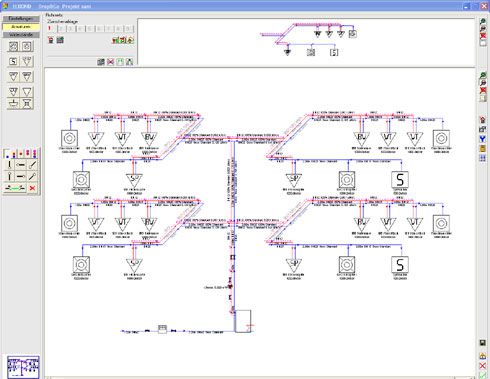
Task: Select vertical pipe tool with node at bottom
Action: (x=9, y=165)
